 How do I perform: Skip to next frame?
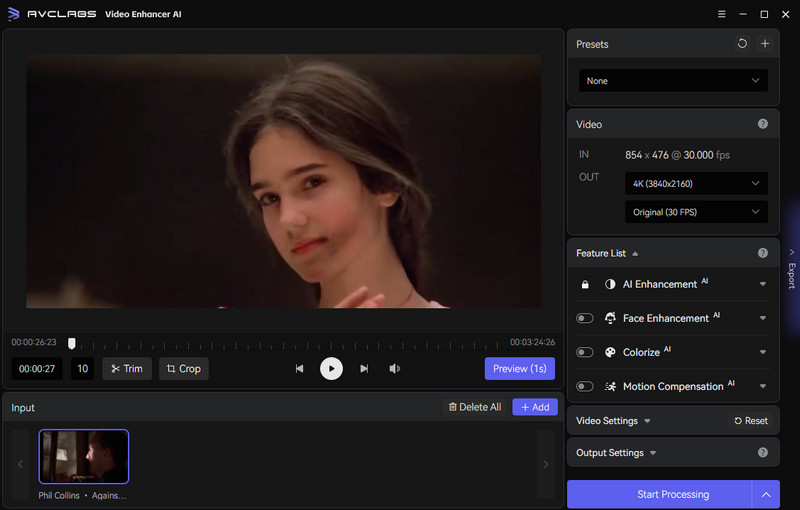(364, 369)
